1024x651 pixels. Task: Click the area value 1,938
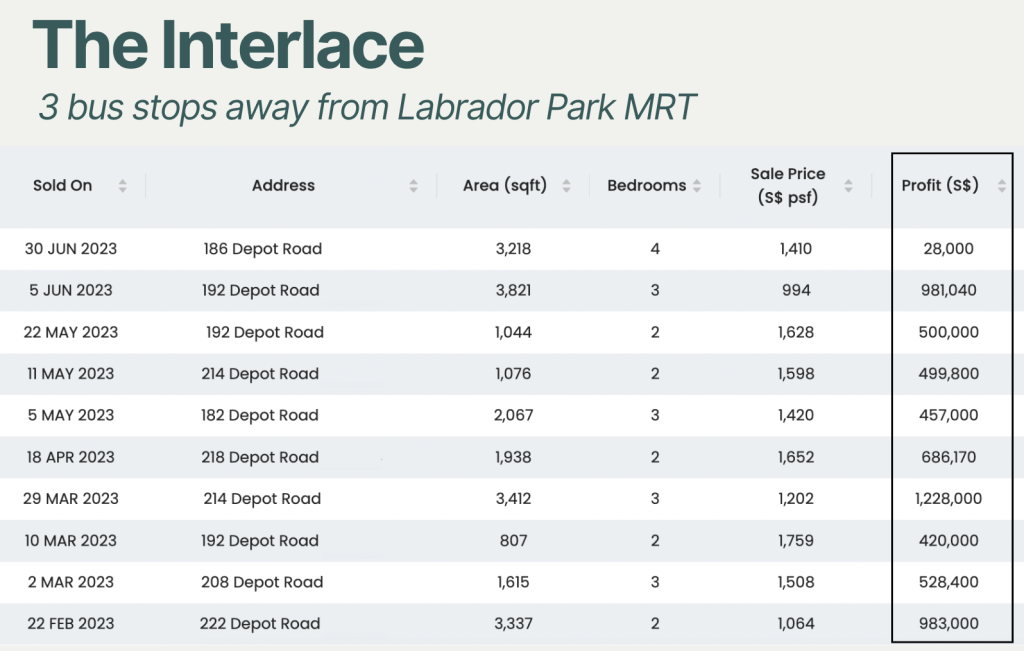513,457
